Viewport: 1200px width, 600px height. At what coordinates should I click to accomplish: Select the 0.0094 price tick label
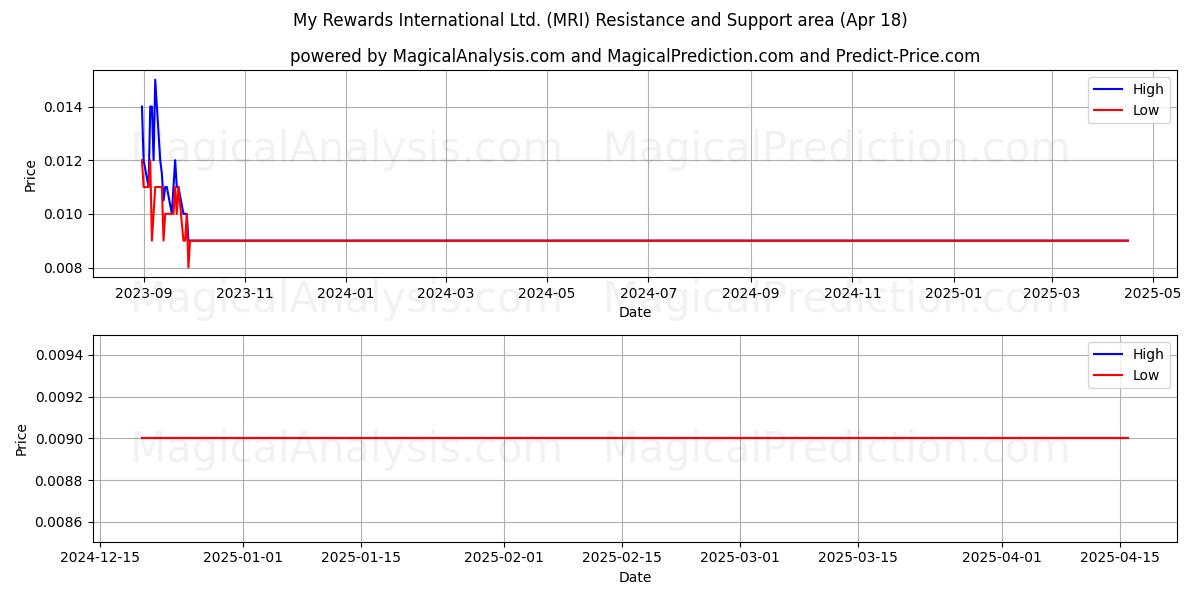pyautogui.click(x=61, y=355)
